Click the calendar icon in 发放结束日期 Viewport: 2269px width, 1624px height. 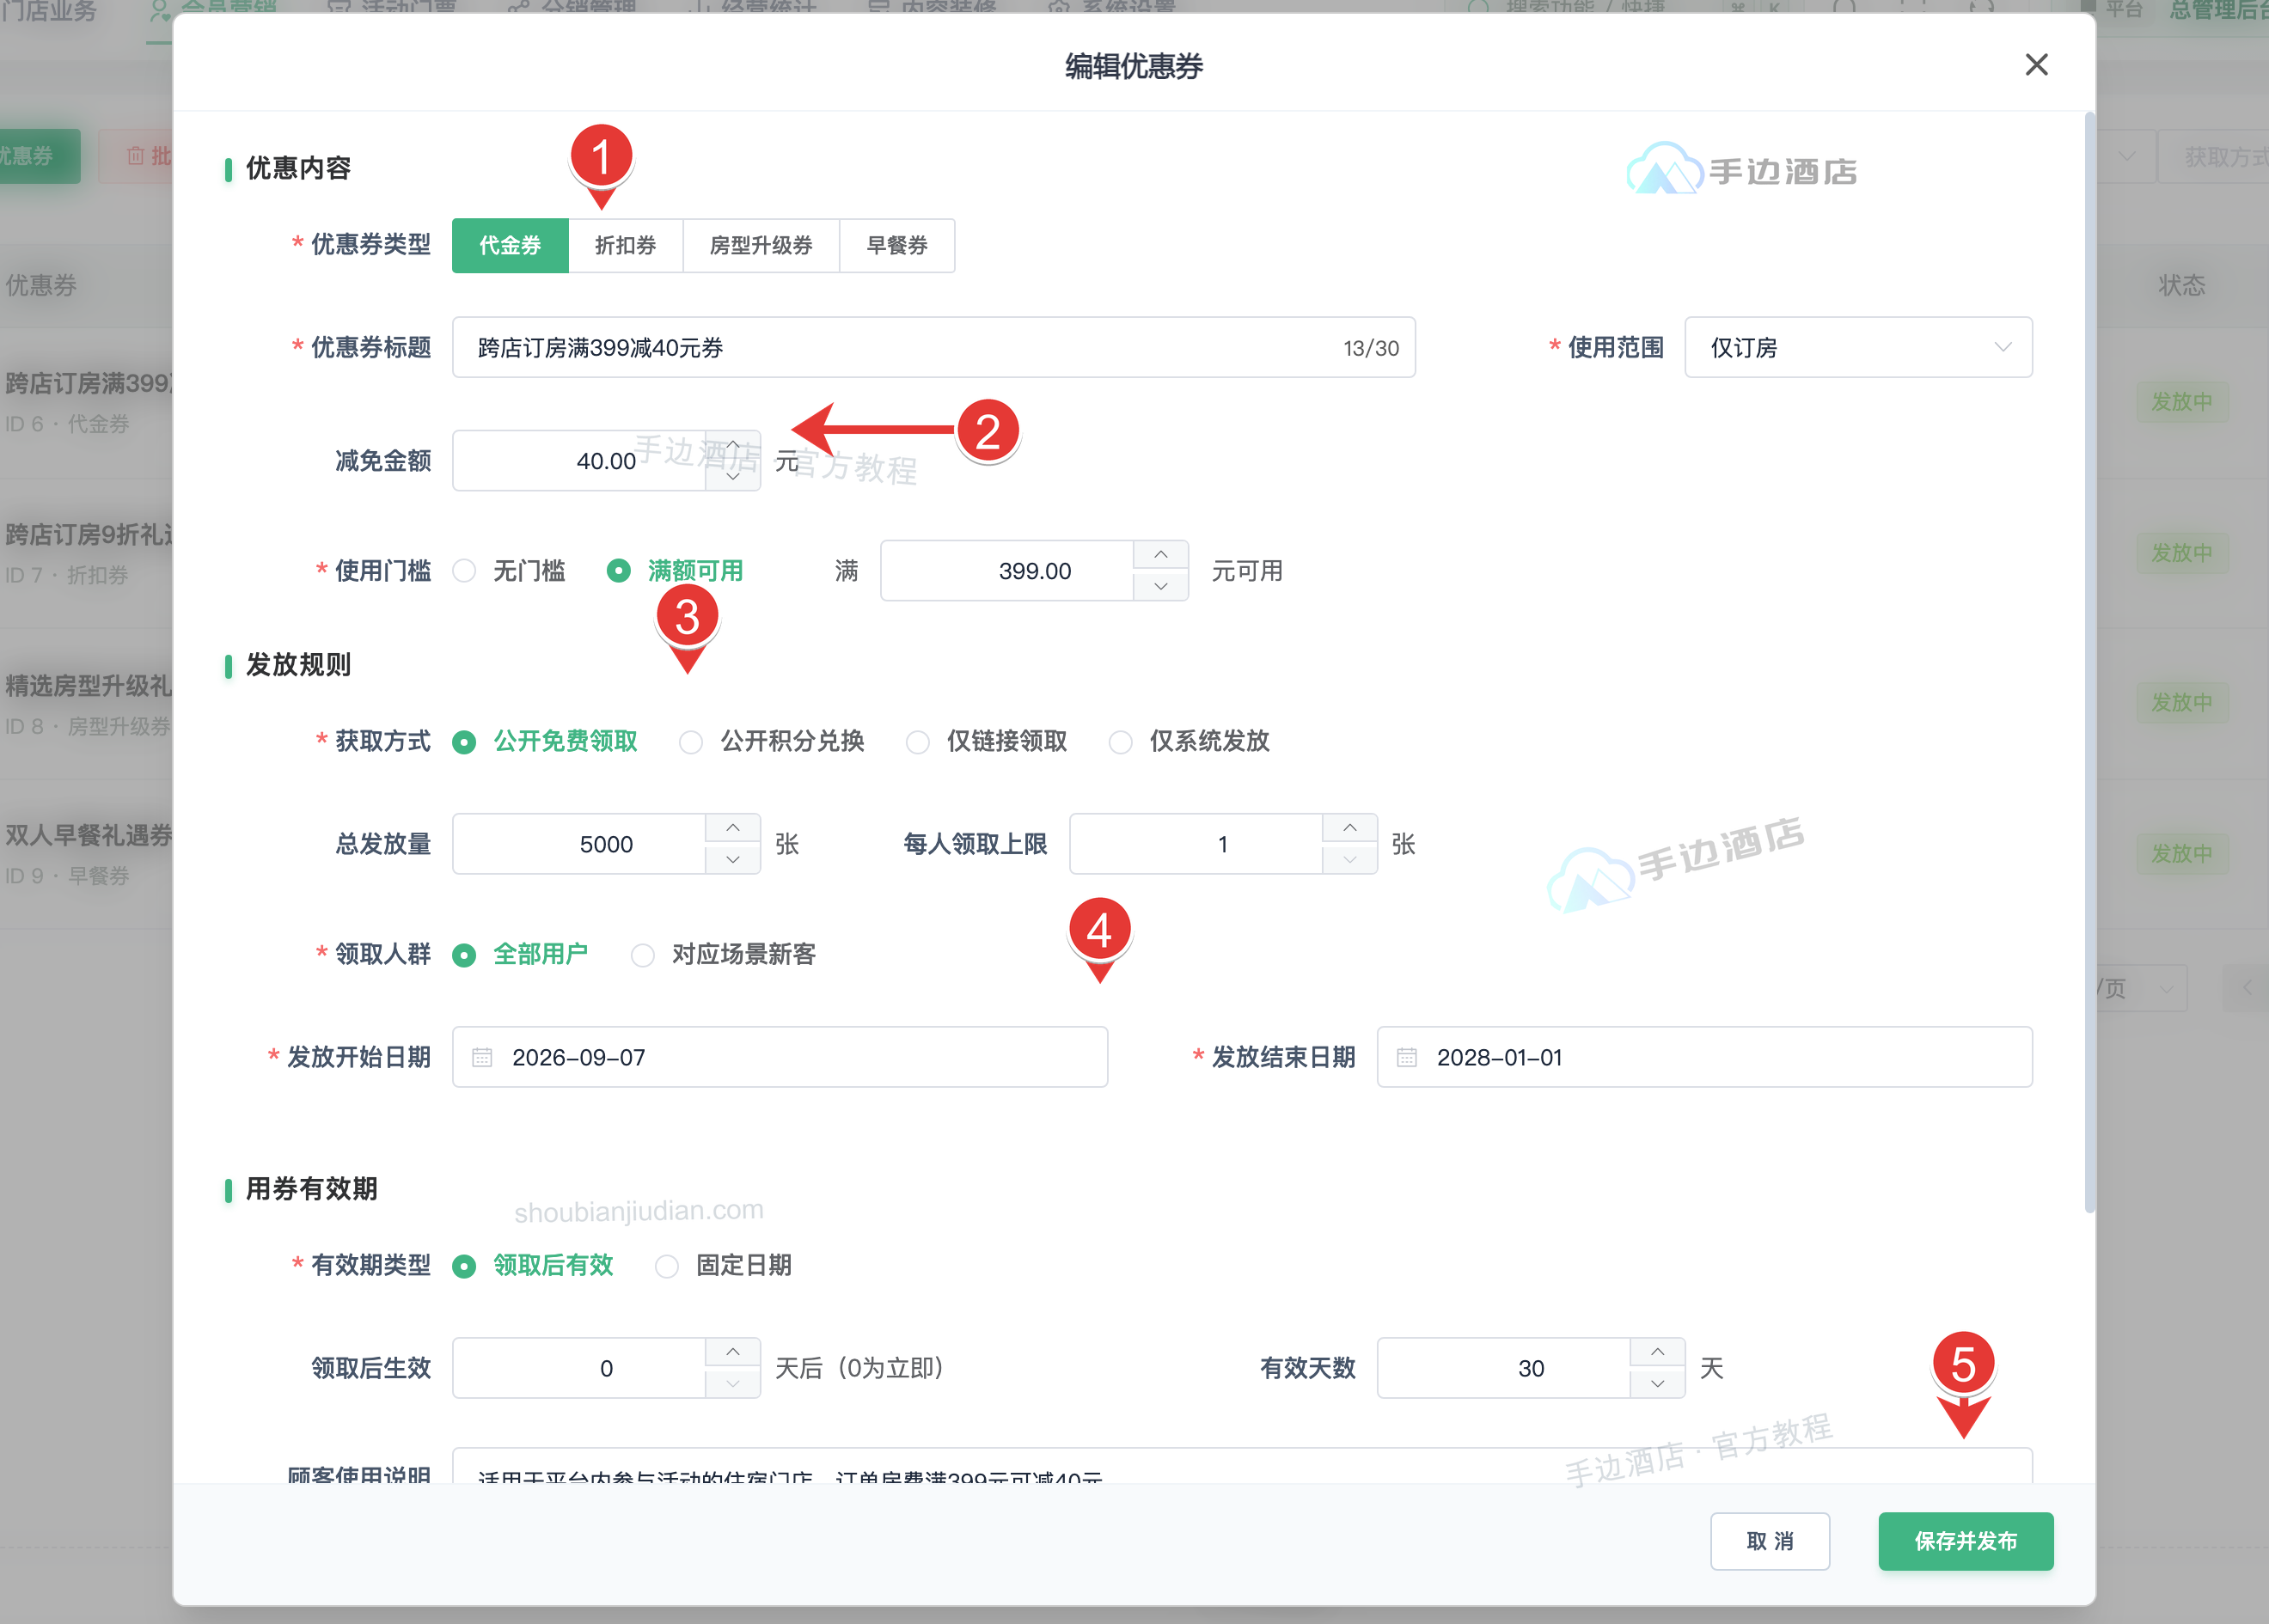point(1407,1057)
